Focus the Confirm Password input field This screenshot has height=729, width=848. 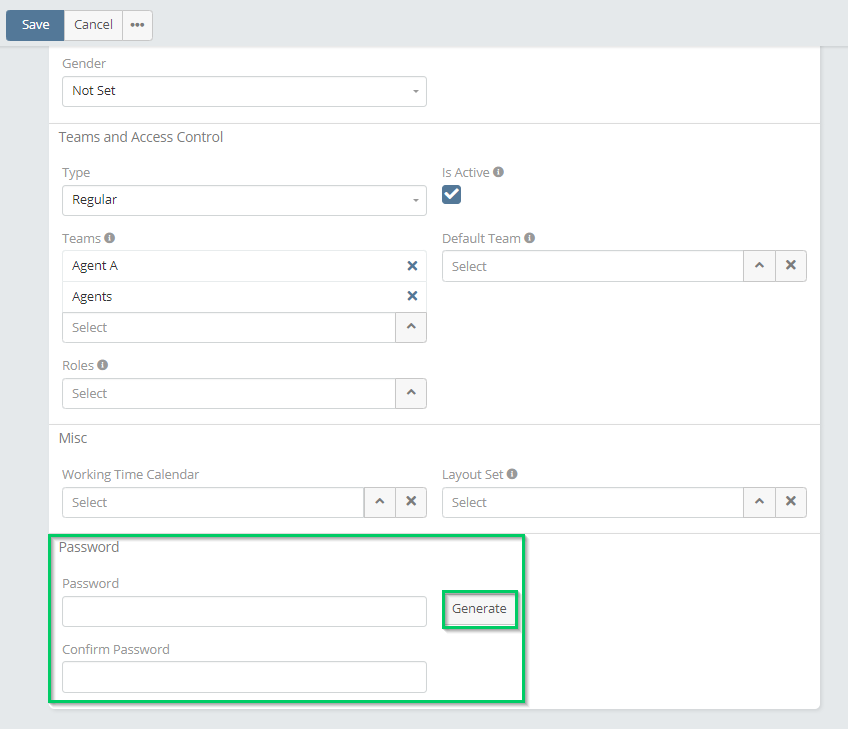[x=244, y=677]
